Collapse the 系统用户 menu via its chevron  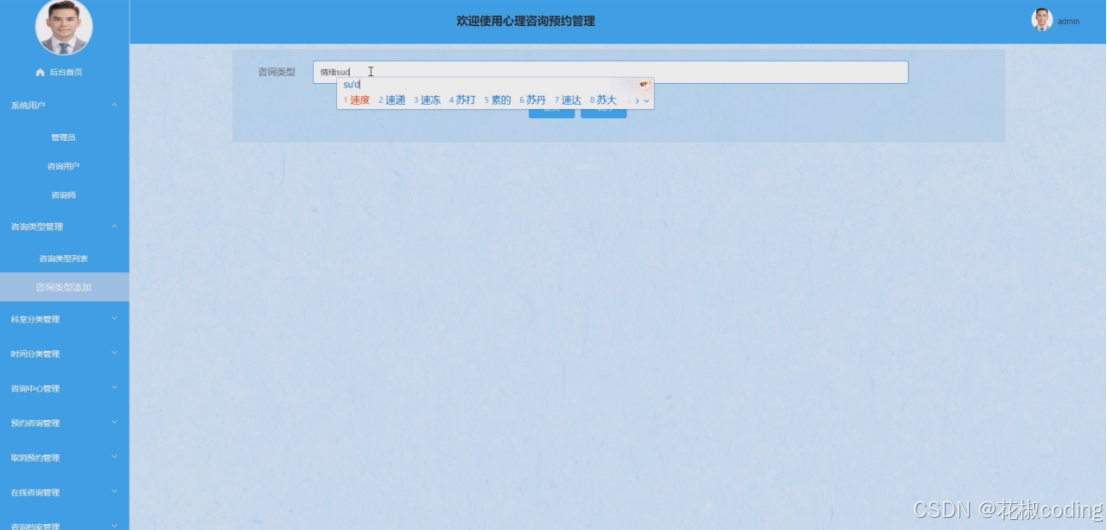(x=114, y=105)
